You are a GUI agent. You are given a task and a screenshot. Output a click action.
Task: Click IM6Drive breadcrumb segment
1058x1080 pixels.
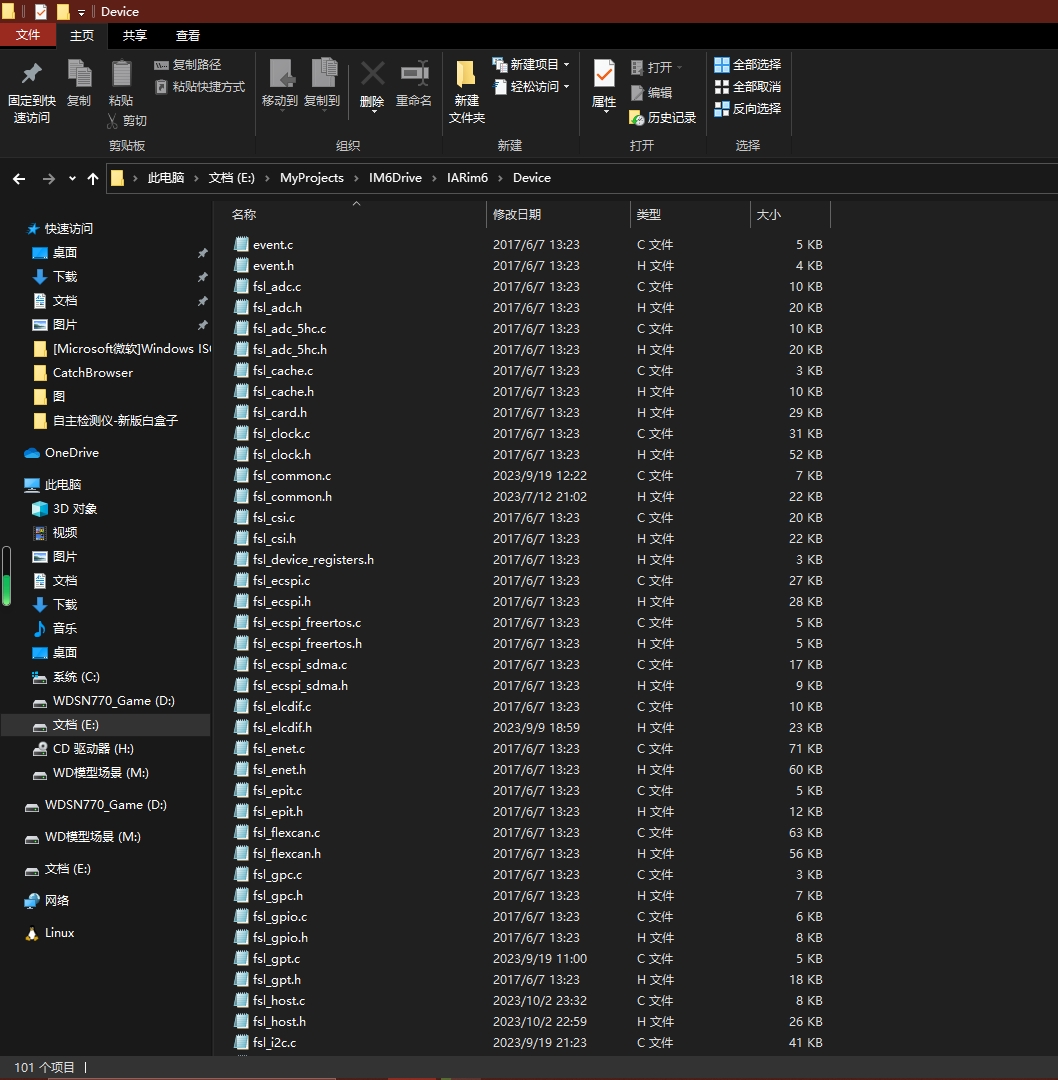[395, 178]
